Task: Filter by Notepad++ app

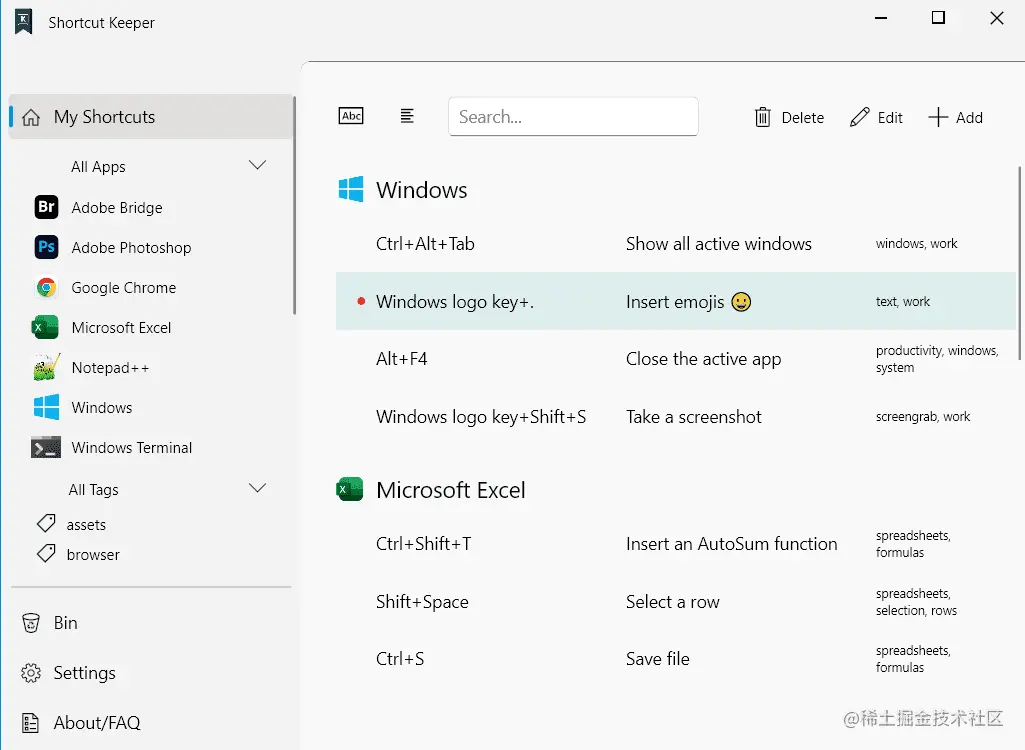Action: pyautogui.click(x=110, y=367)
